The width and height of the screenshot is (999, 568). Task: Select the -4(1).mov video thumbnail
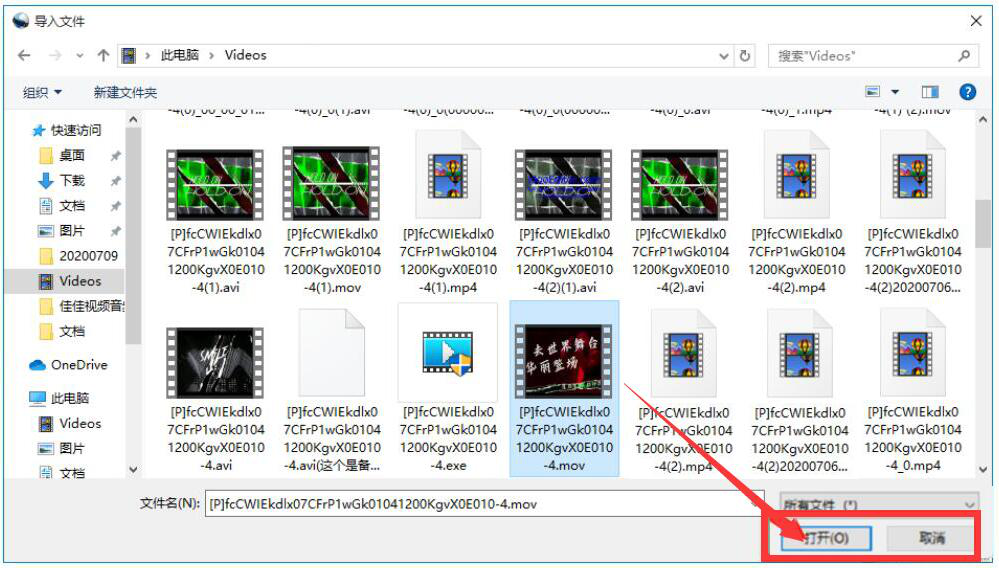[331, 184]
